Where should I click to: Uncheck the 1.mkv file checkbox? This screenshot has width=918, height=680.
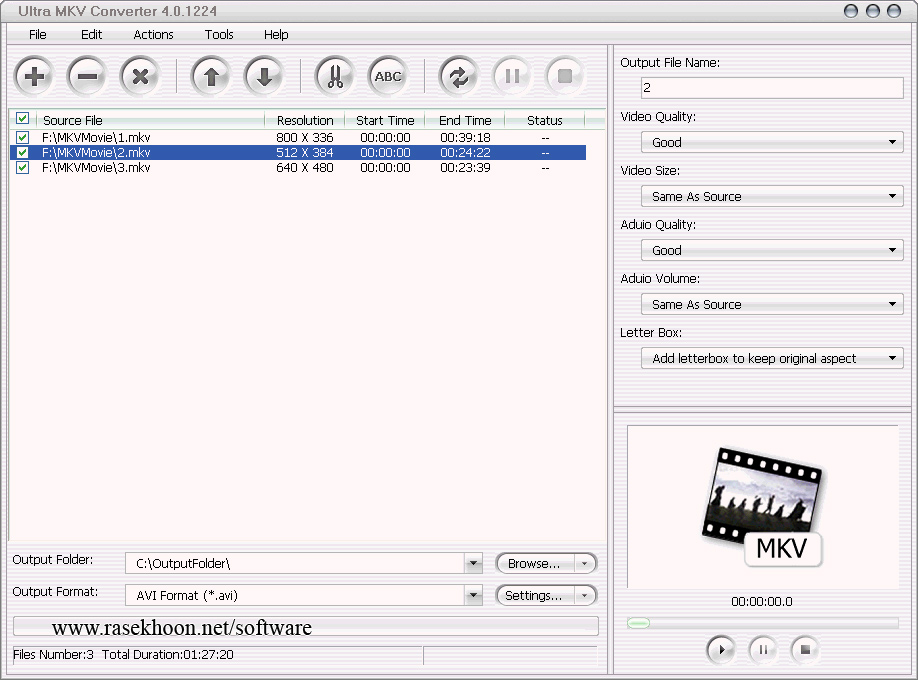[22, 137]
